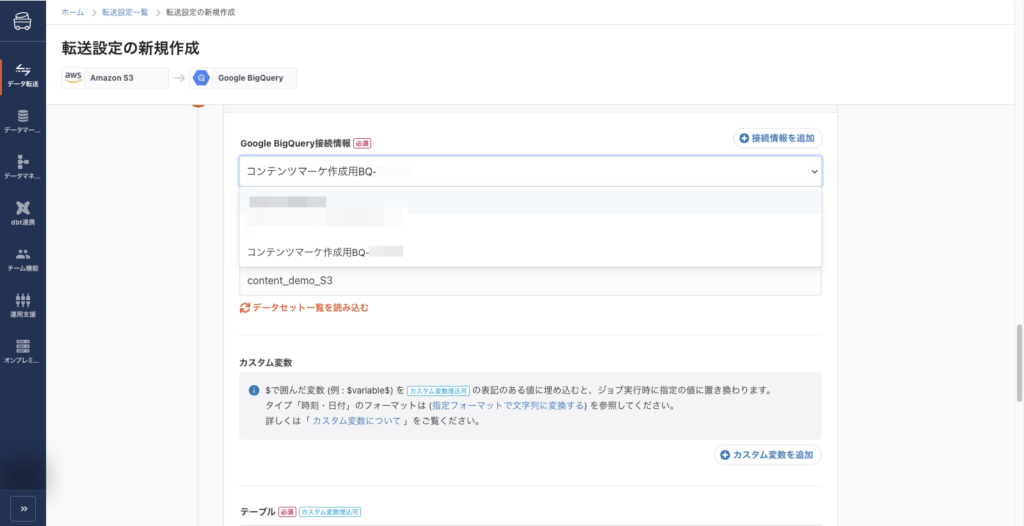The width and height of the screenshot is (1024, 526).
Task: Click the Google BigQuery destination chip
Action: (x=243, y=77)
